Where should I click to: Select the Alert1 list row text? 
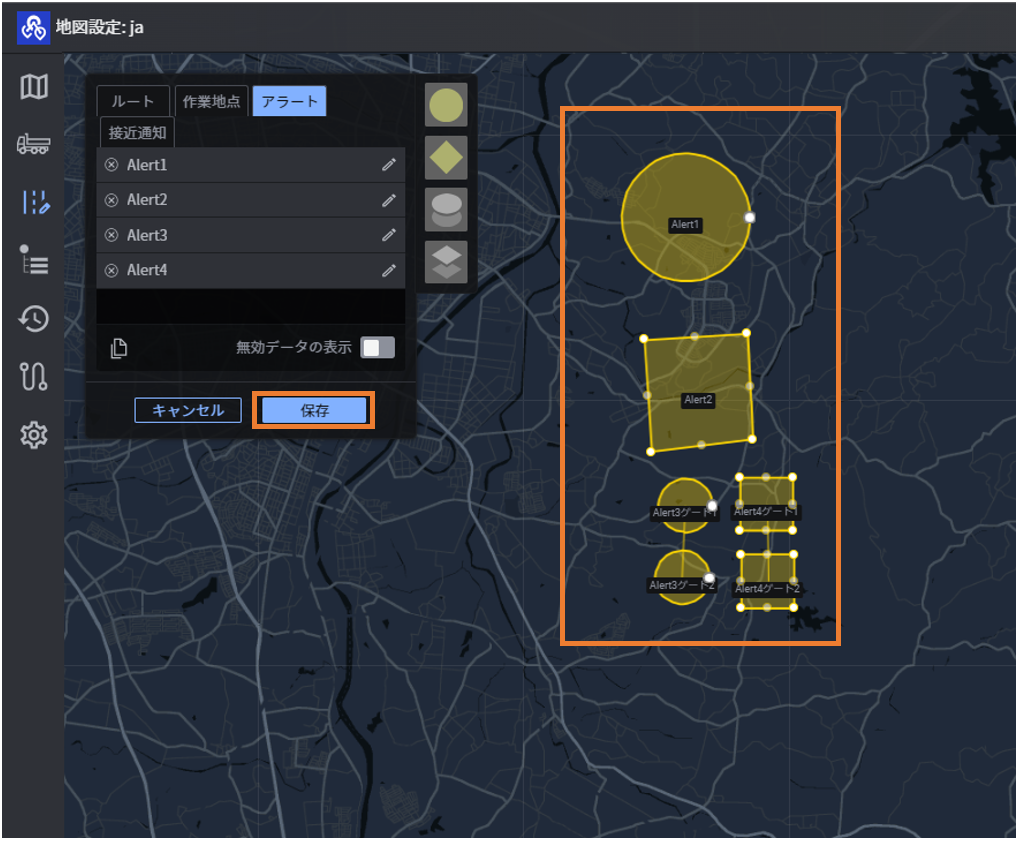click(147, 165)
